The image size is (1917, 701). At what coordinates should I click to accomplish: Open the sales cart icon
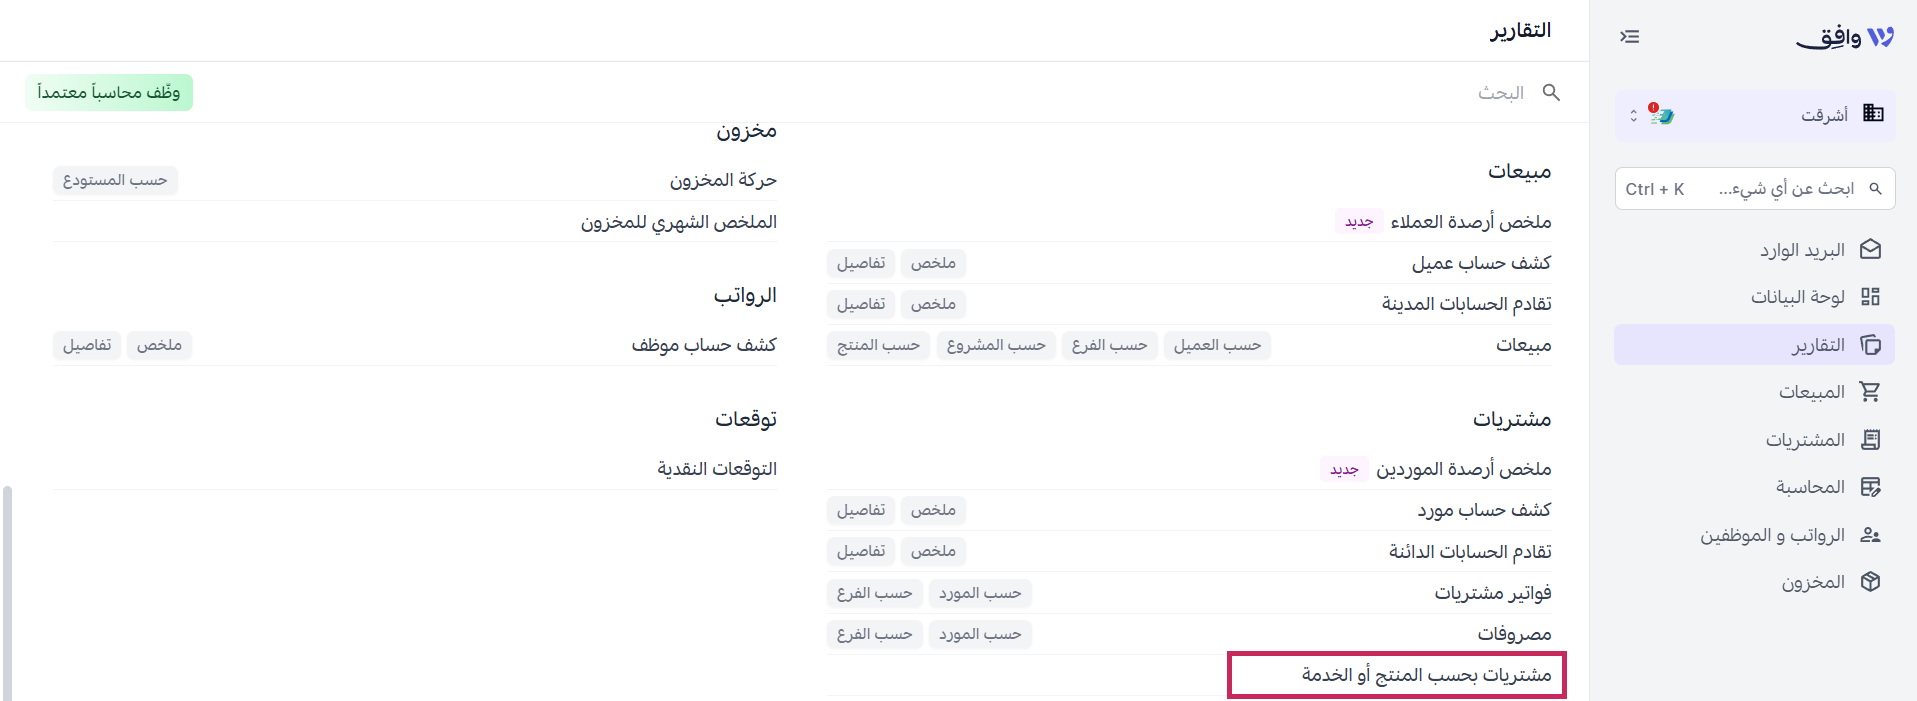[1870, 392]
